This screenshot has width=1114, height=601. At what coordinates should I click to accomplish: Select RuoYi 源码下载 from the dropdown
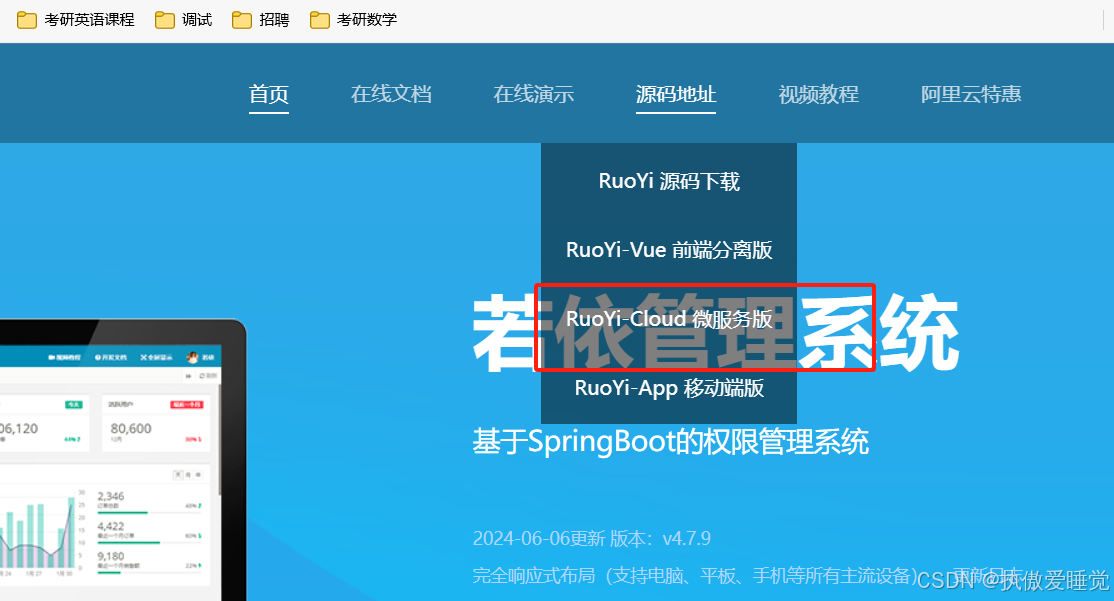click(669, 181)
